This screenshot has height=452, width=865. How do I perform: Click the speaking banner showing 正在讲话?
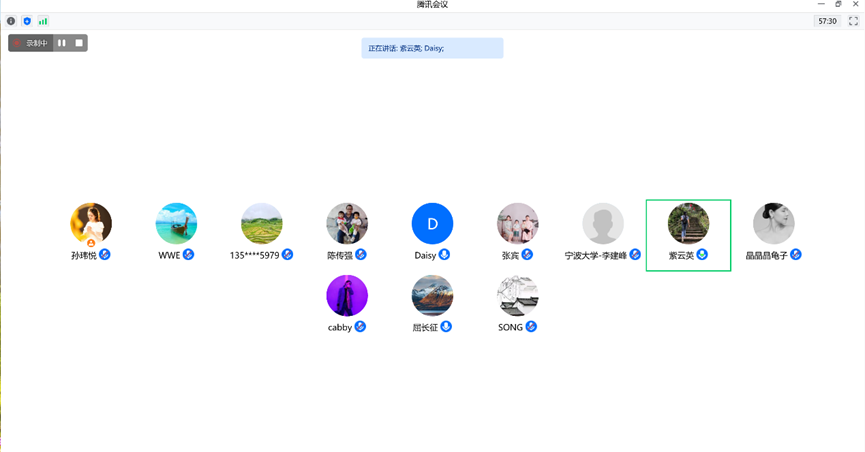click(x=432, y=48)
